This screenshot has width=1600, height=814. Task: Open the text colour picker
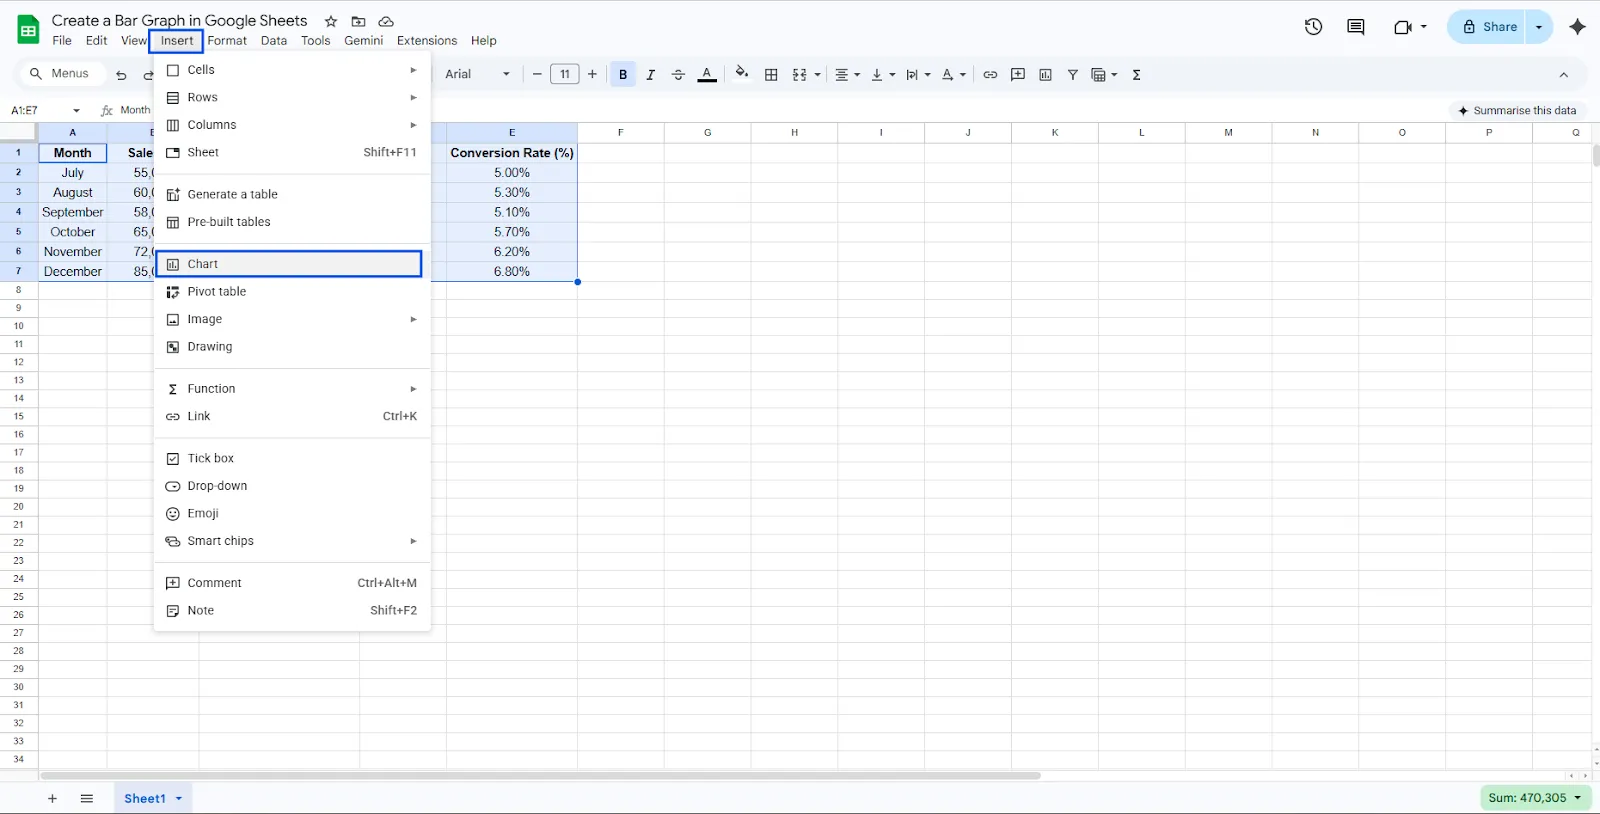tap(707, 75)
